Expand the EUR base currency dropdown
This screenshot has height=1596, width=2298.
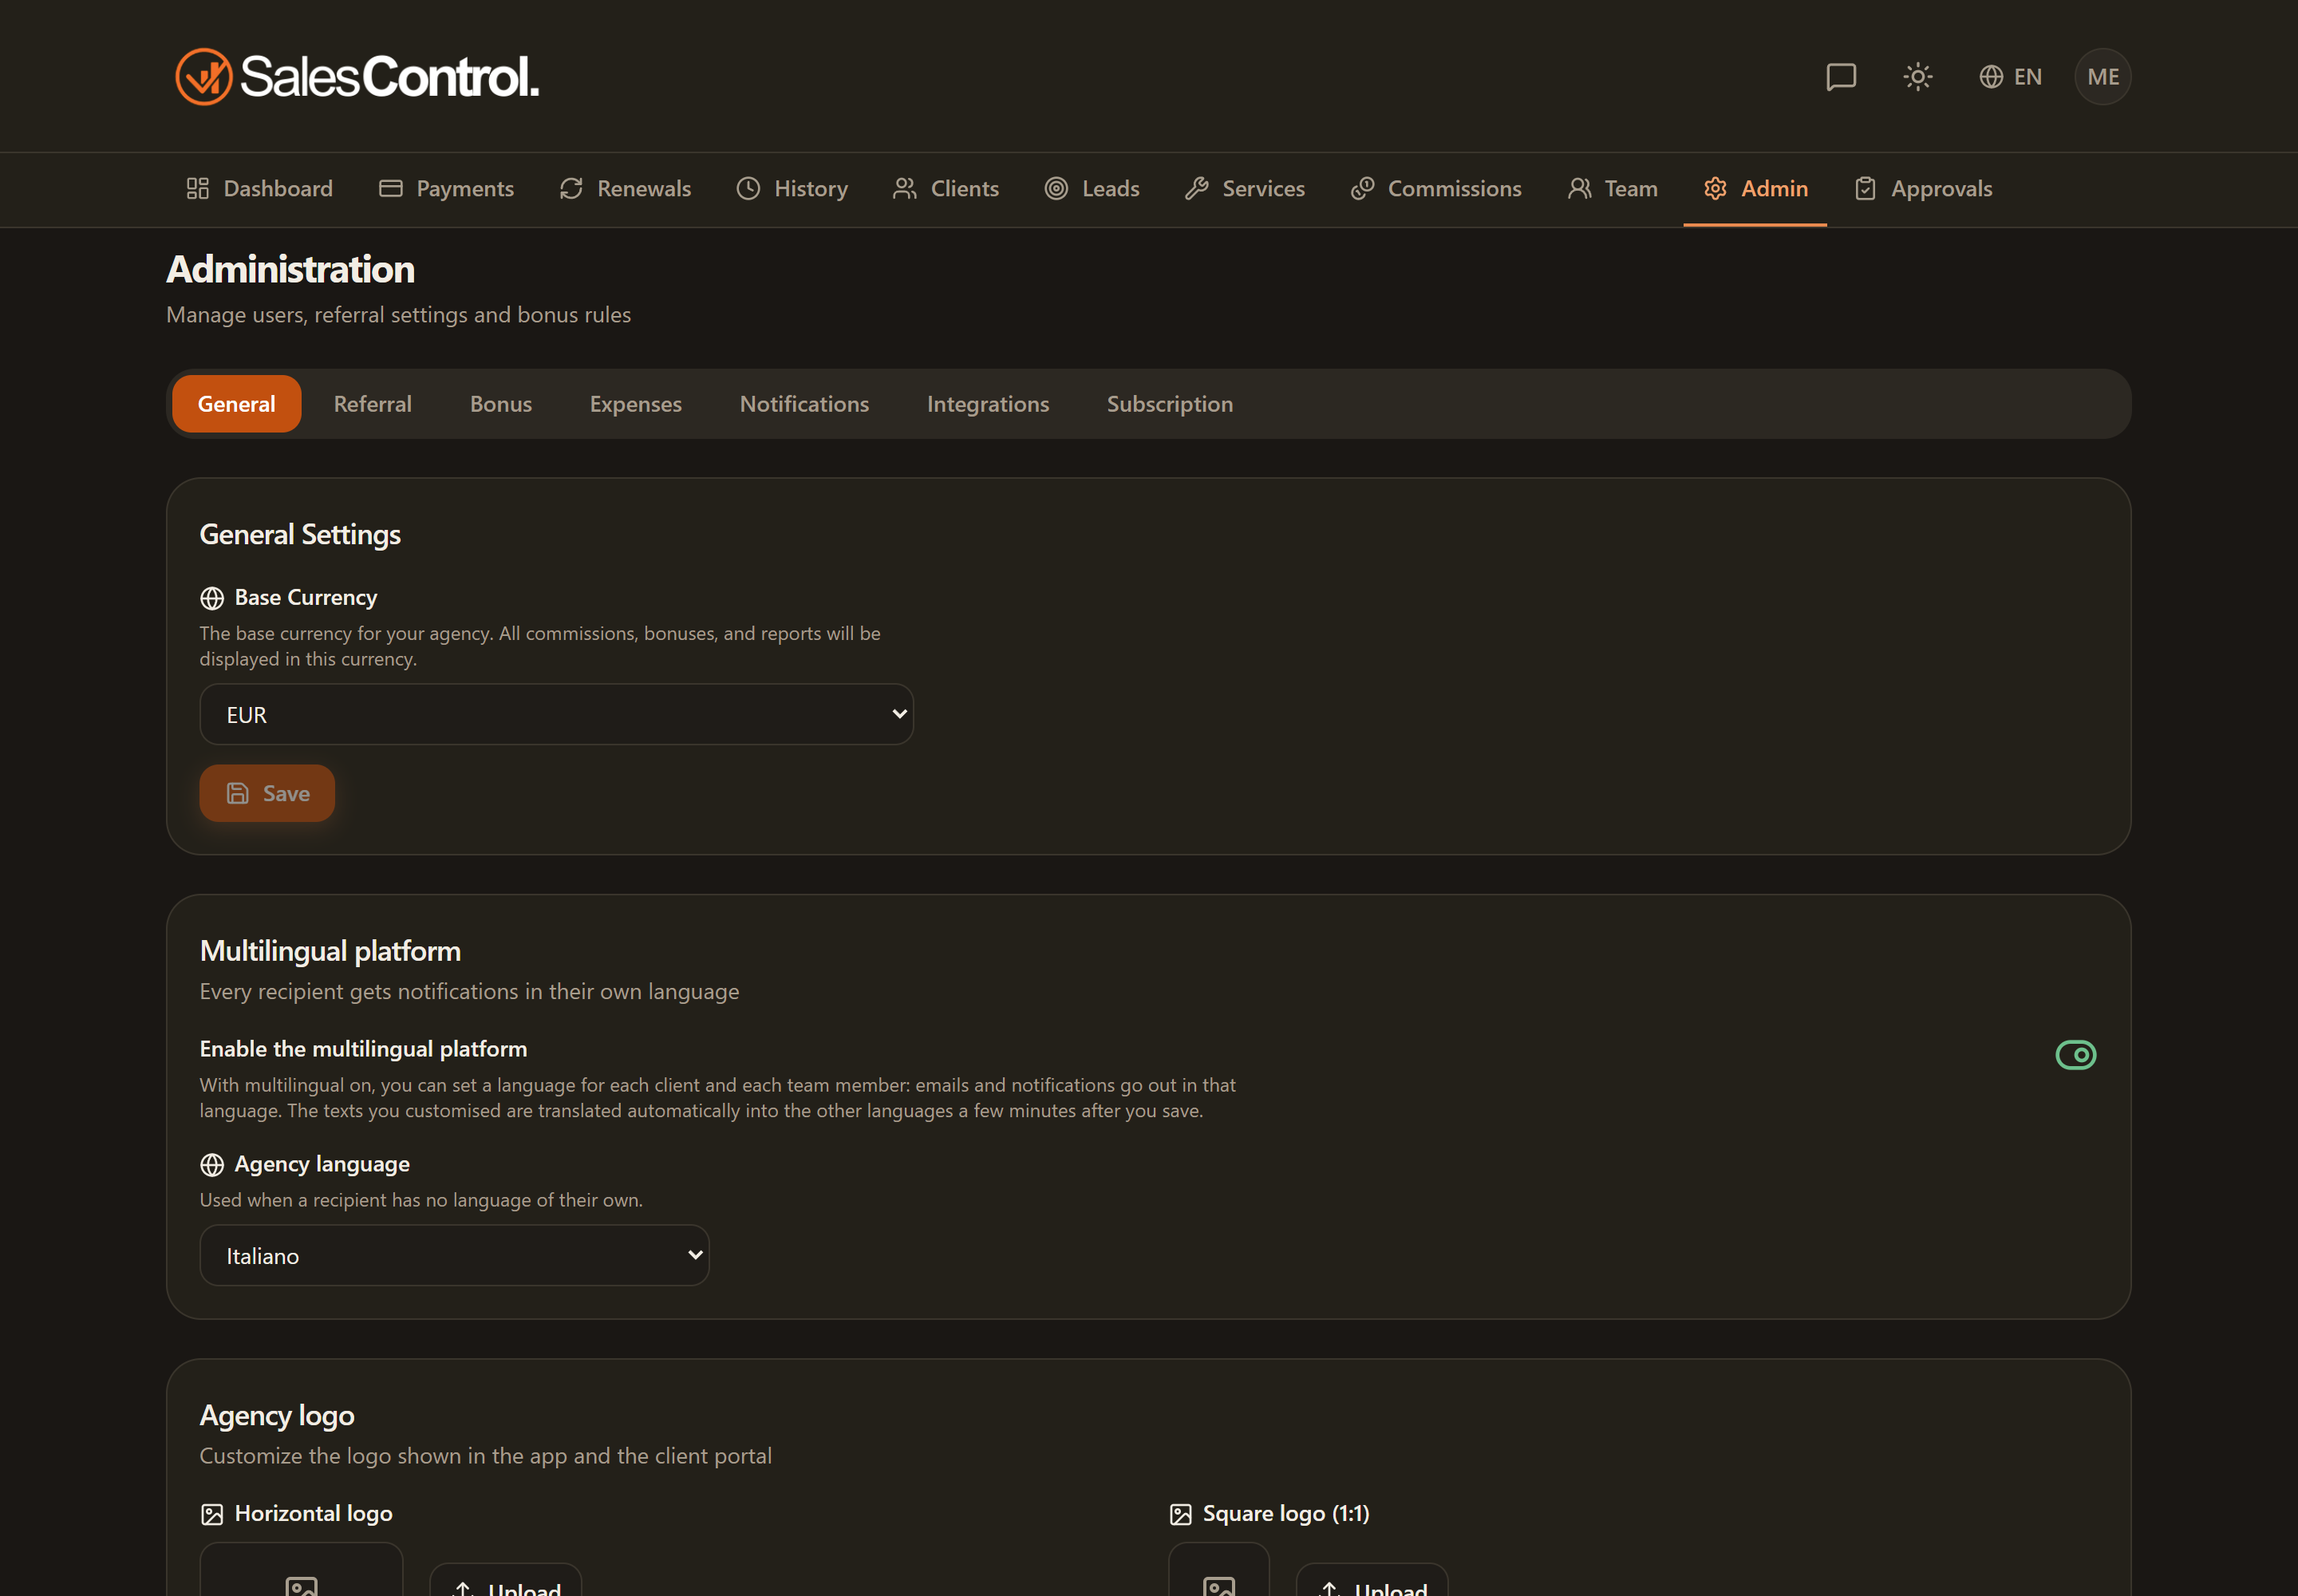(557, 714)
